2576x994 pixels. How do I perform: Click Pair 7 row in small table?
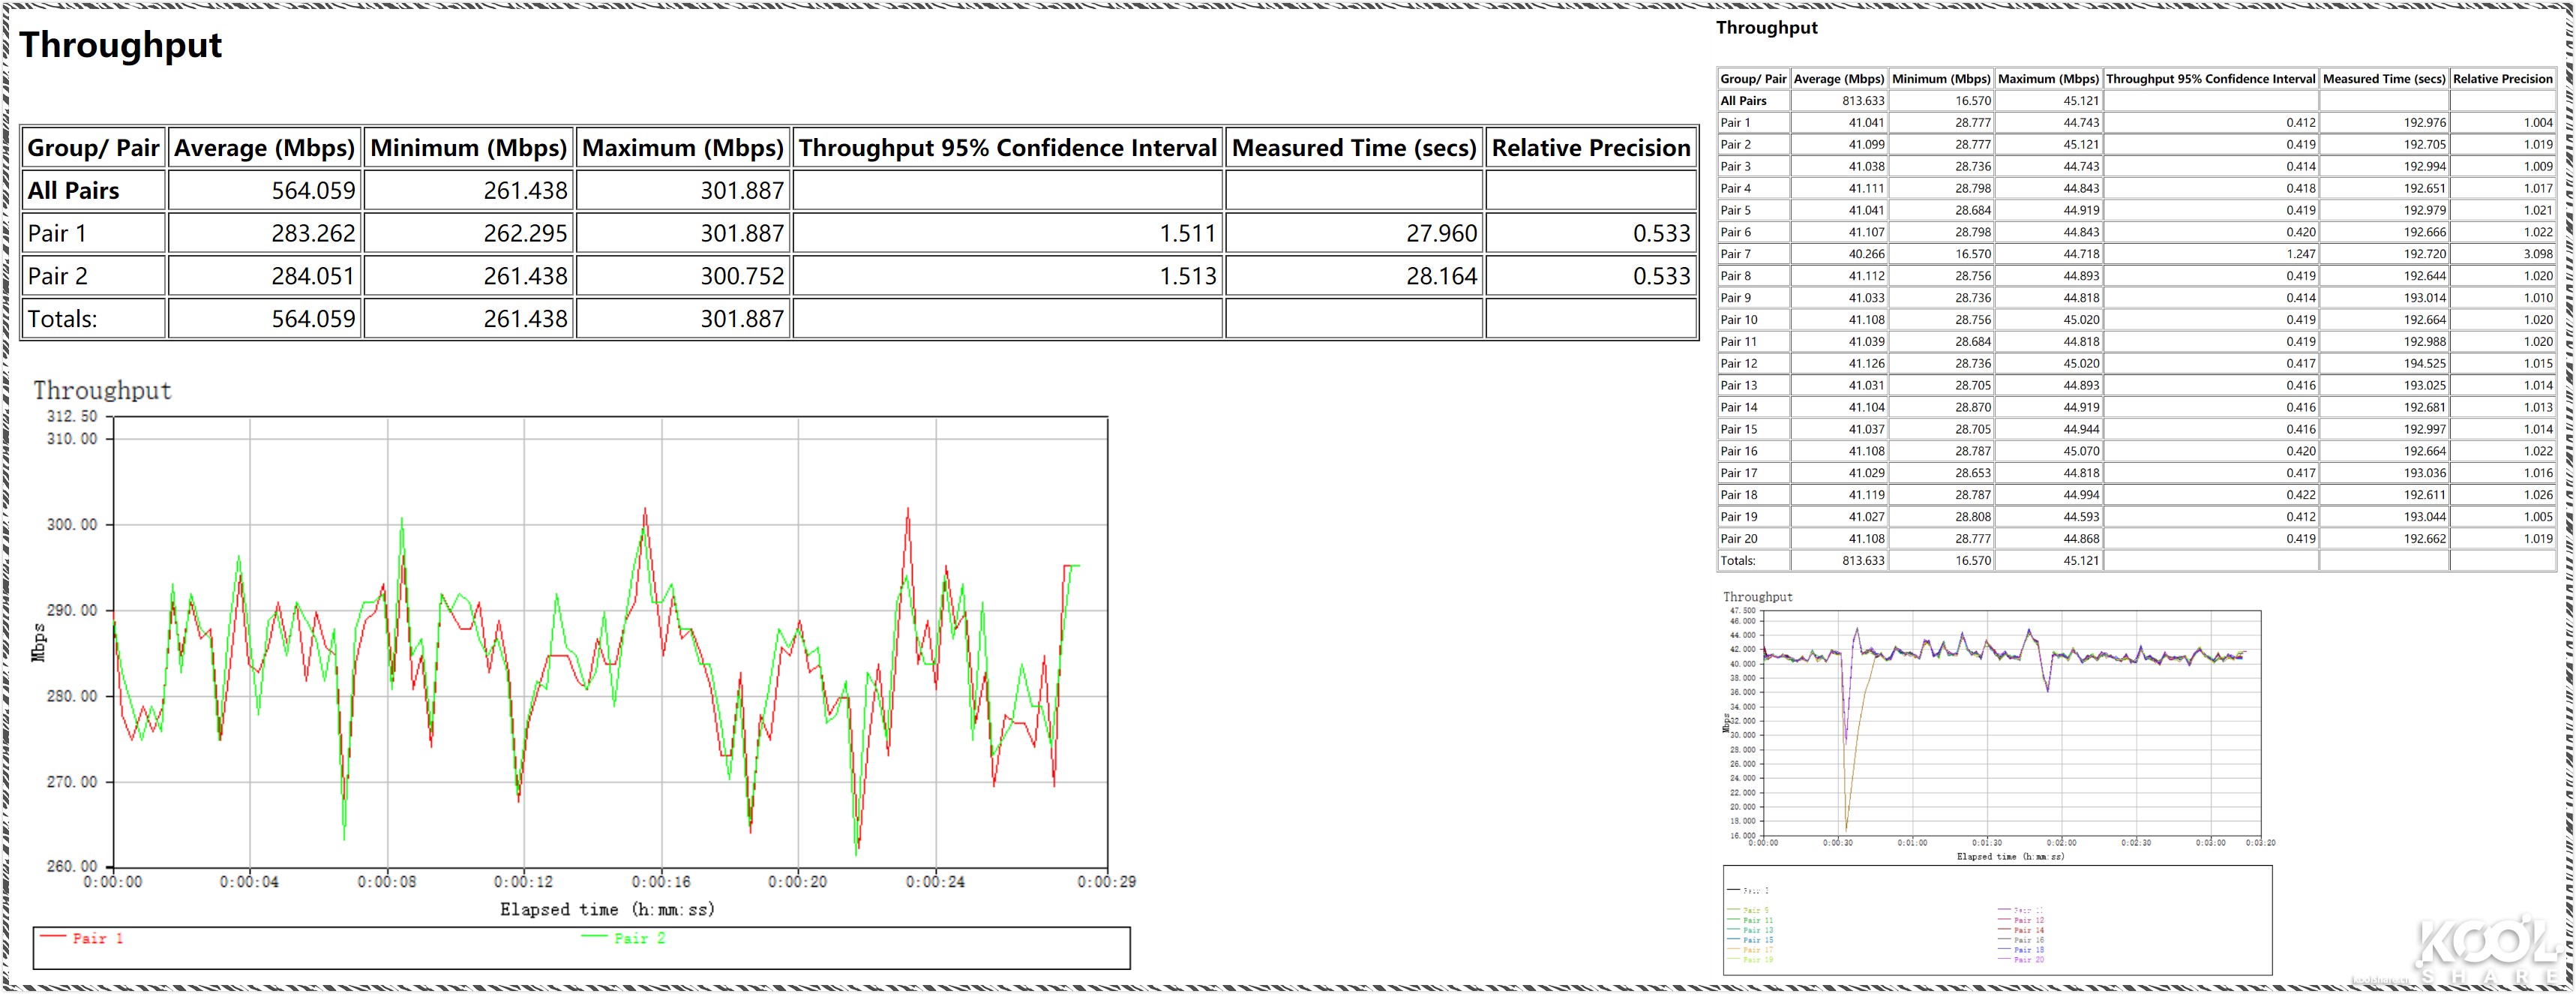(1736, 254)
